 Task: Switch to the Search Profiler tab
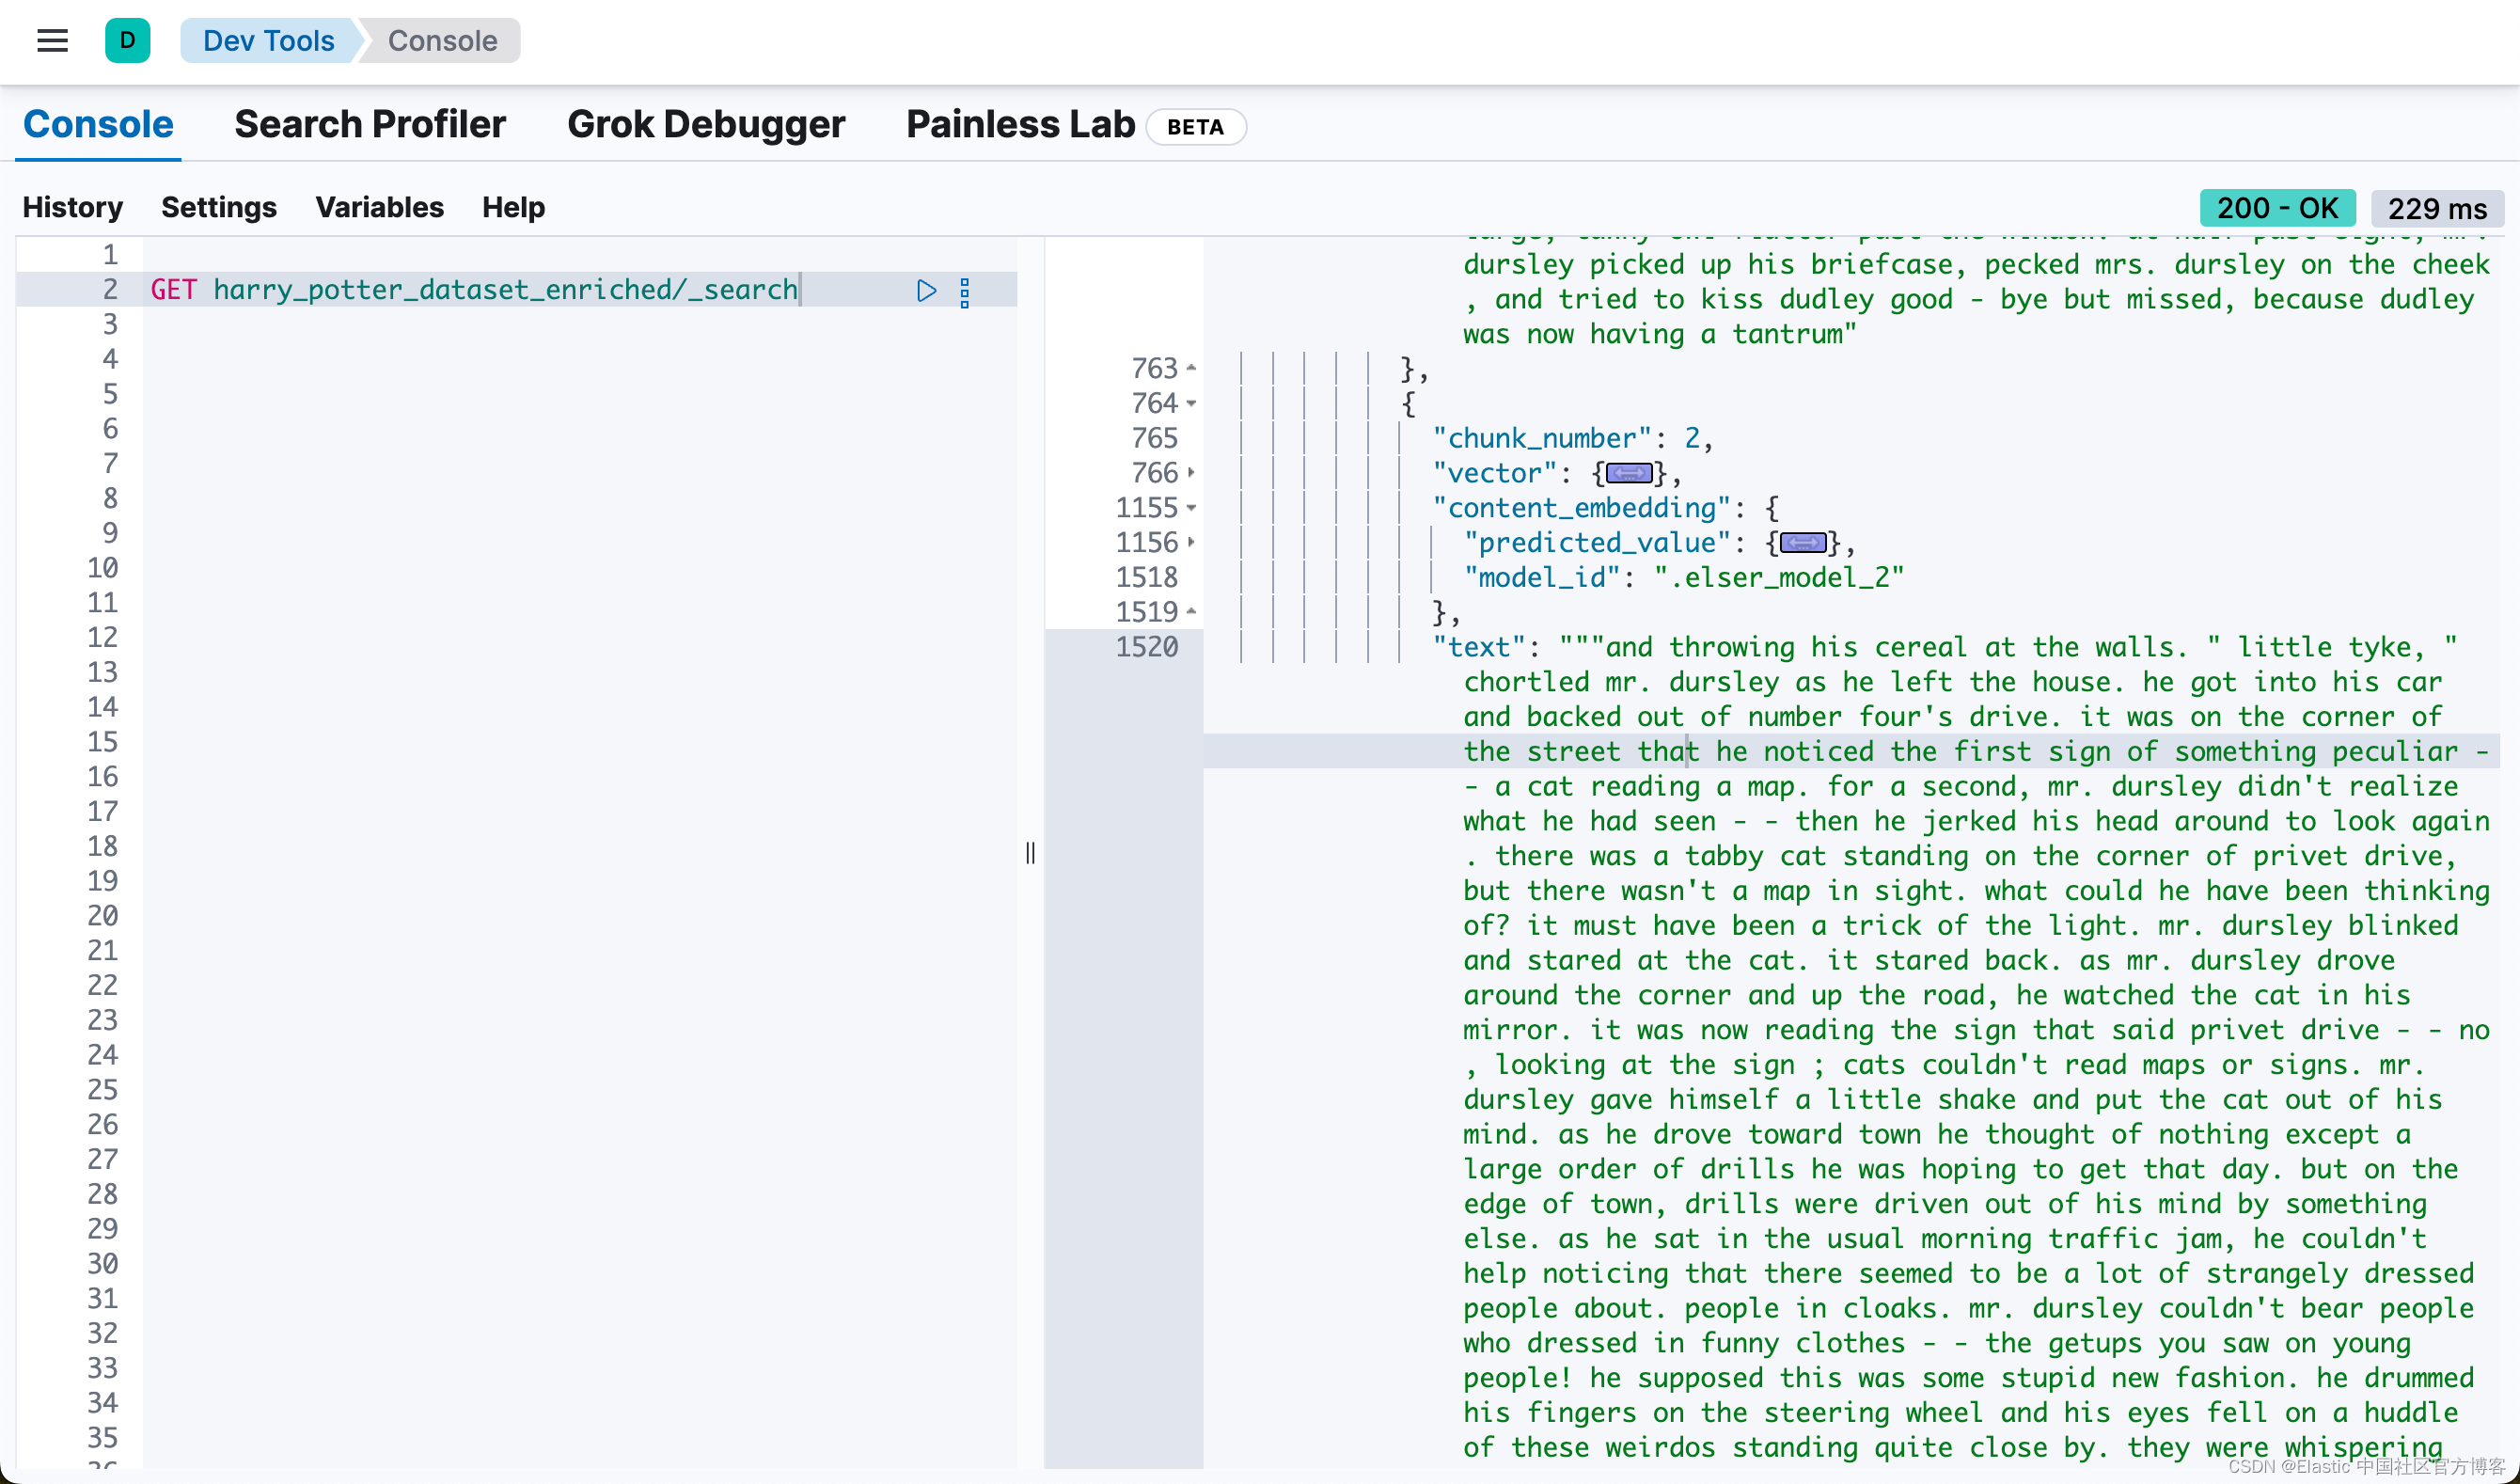click(x=370, y=125)
